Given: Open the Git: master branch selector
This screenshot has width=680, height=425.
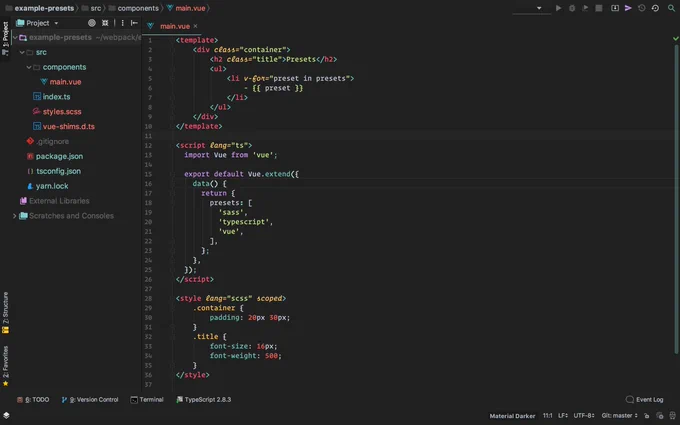Looking at the screenshot, I should pyautogui.click(x=619, y=415).
